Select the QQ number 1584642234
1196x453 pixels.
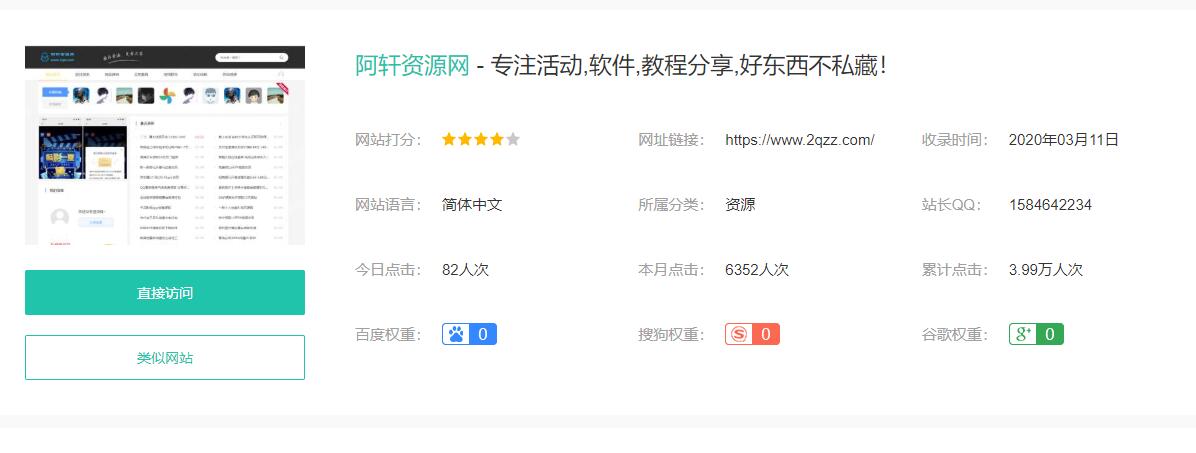pos(1050,205)
